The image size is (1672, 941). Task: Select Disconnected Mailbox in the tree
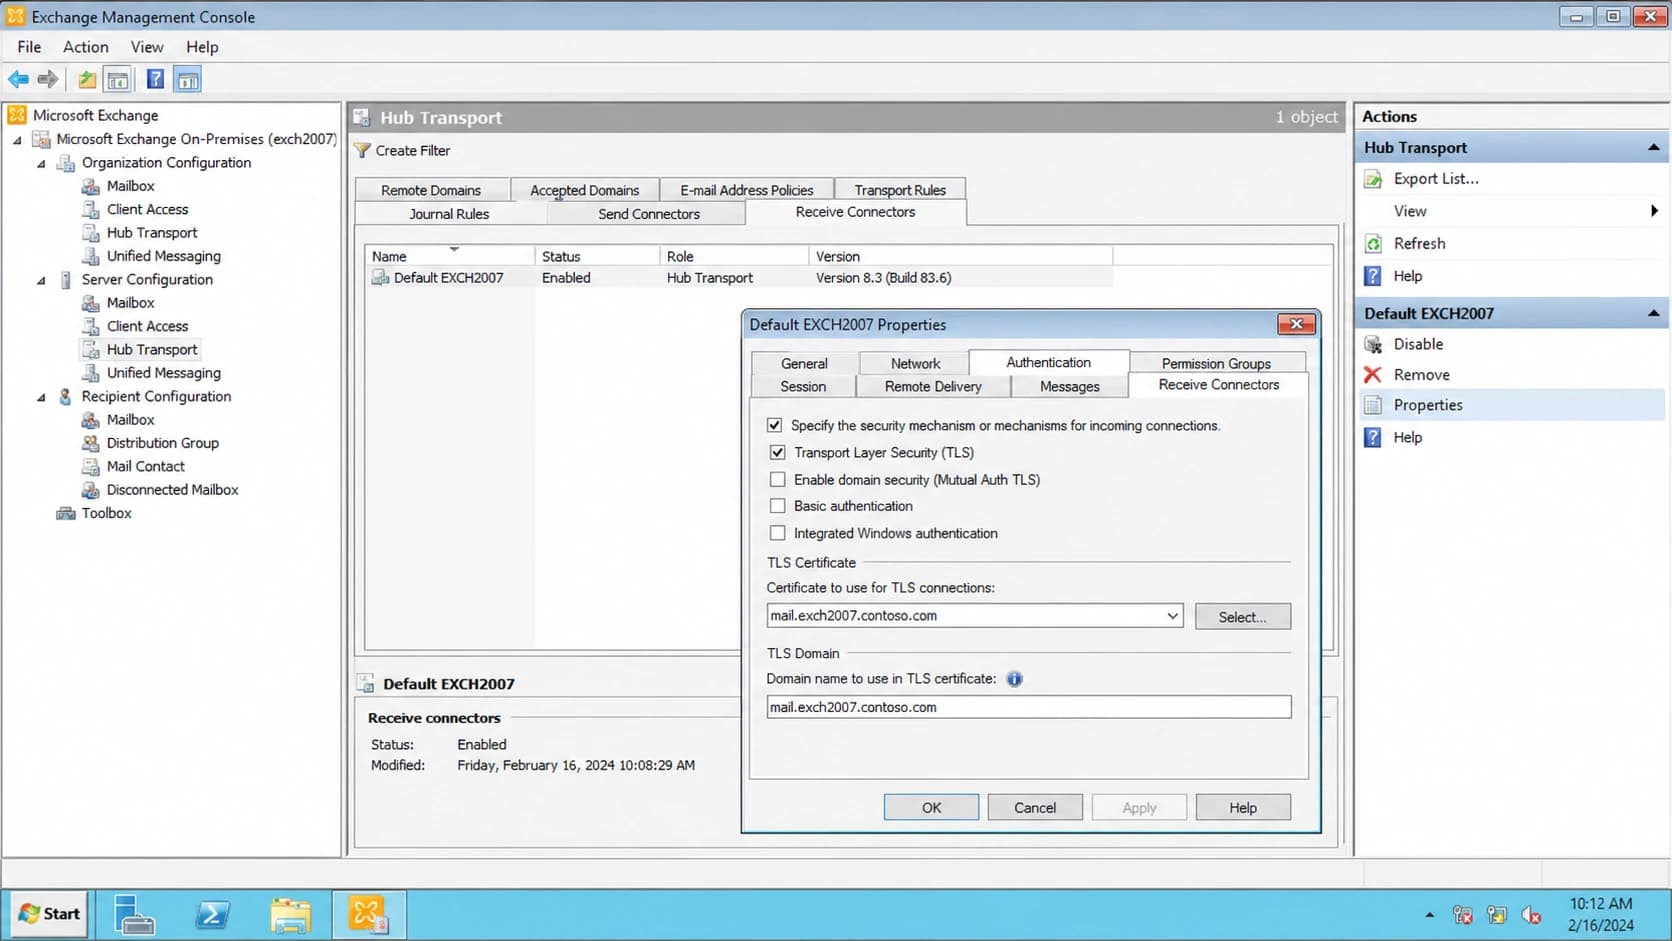(x=172, y=490)
